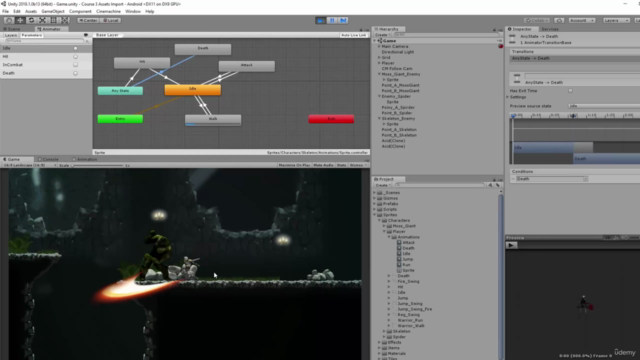640x360 pixels.
Task: Play the transition in the Preview panel
Action: coord(511,245)
